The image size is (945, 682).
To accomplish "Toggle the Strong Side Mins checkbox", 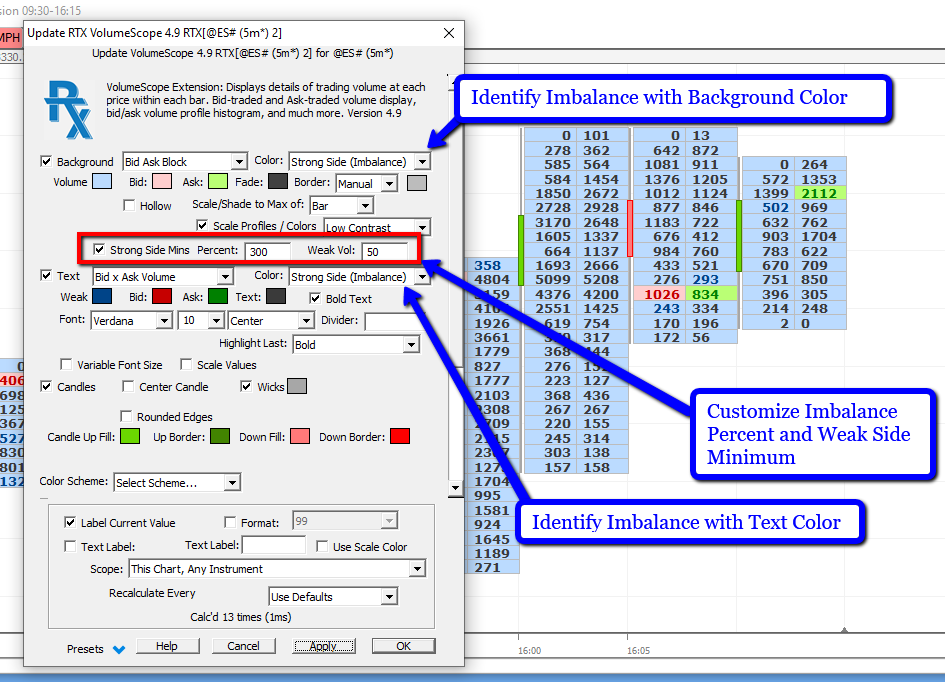I will click(98, 249).
